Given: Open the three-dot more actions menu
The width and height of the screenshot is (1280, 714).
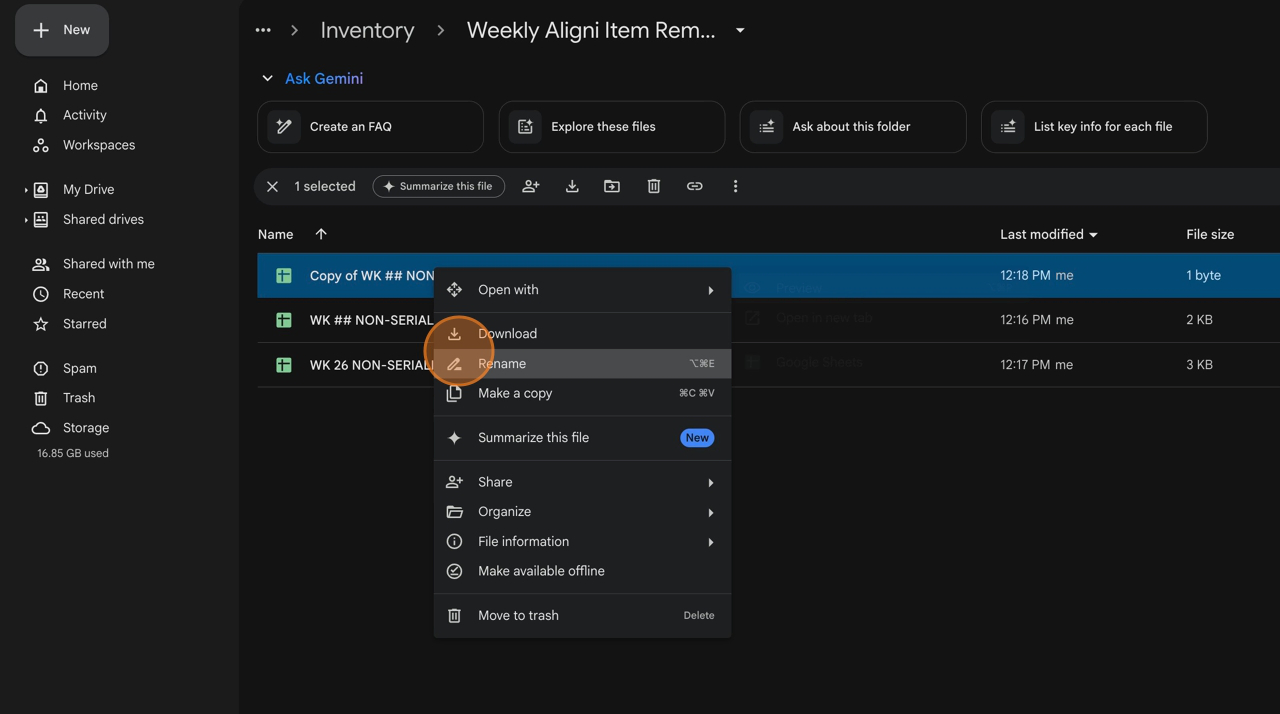Looking at the screenshot, I should [735, 186].
